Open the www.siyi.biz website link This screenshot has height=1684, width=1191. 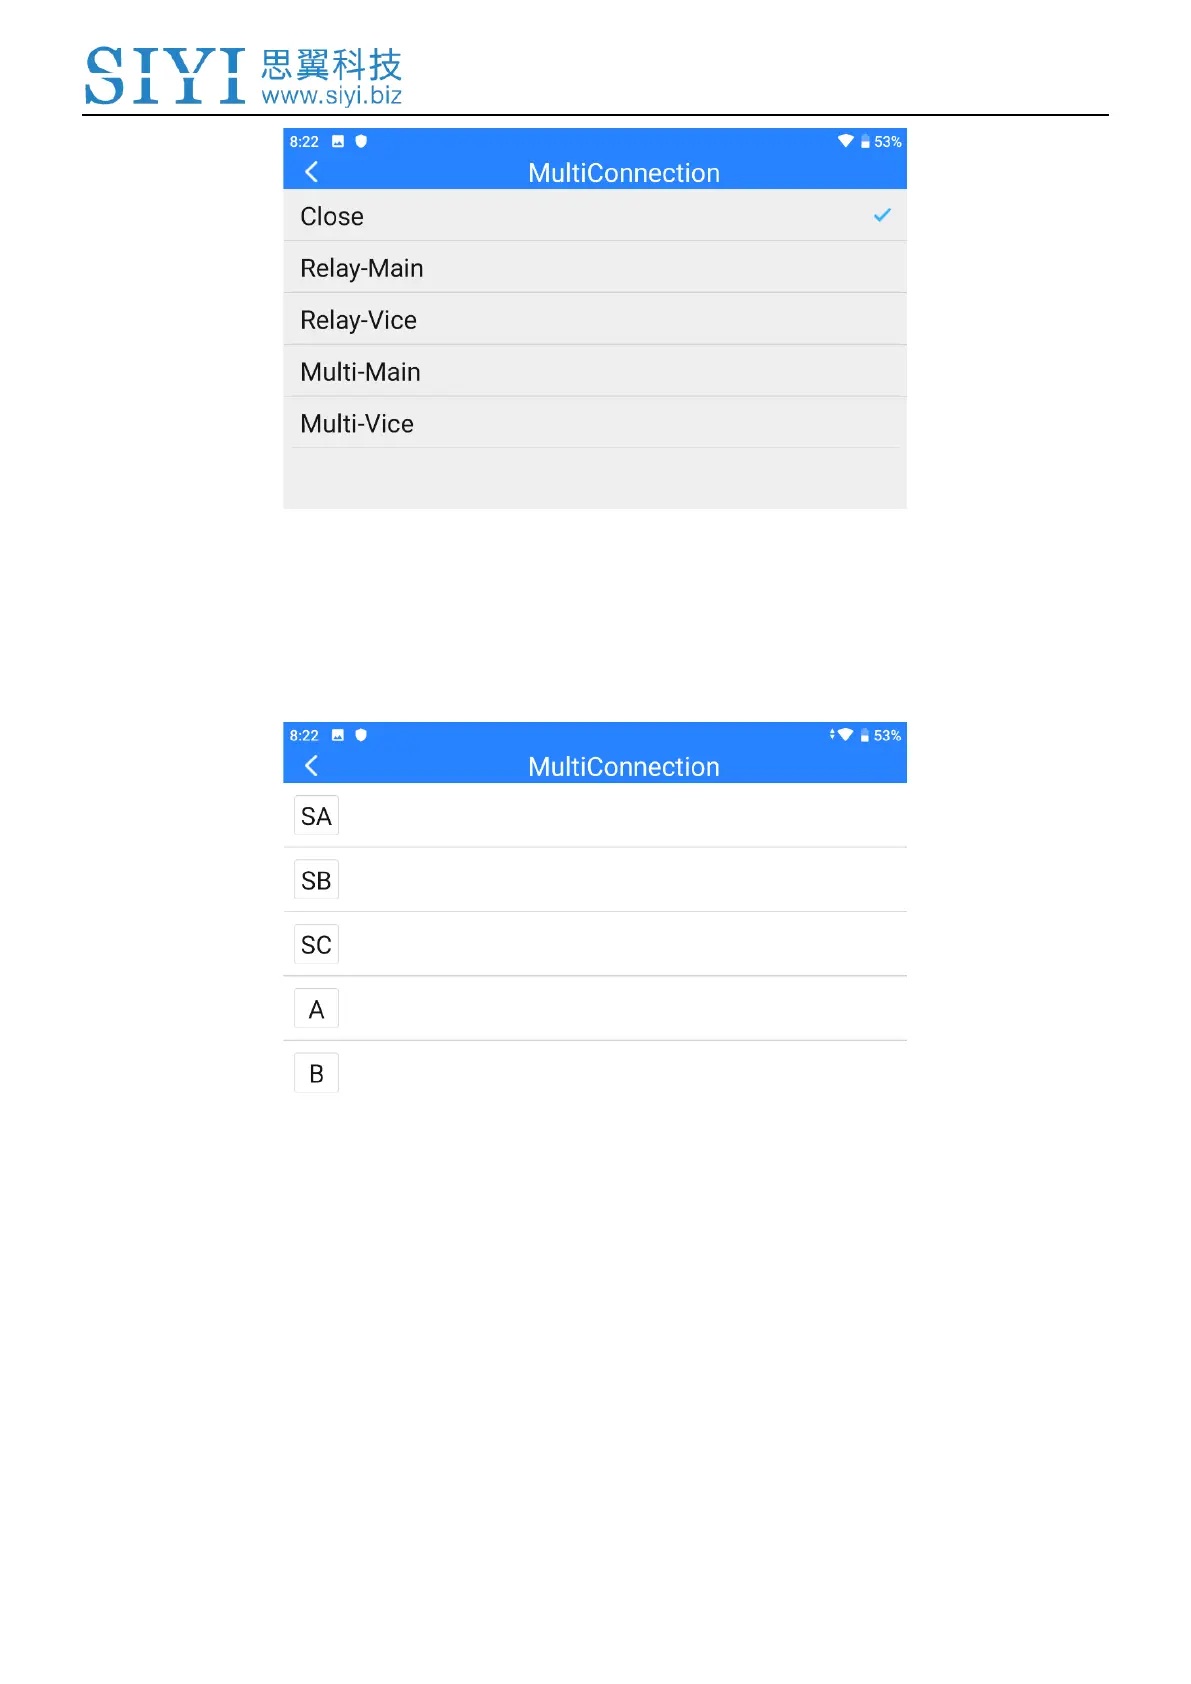coord(331,96)
